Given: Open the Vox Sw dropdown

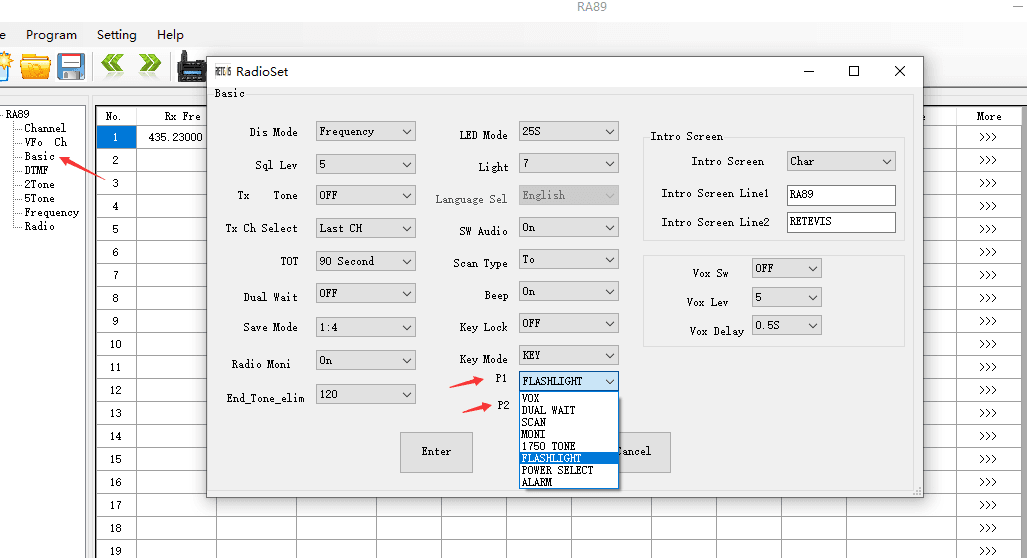Looking at the screenshot, I should 786,269.
